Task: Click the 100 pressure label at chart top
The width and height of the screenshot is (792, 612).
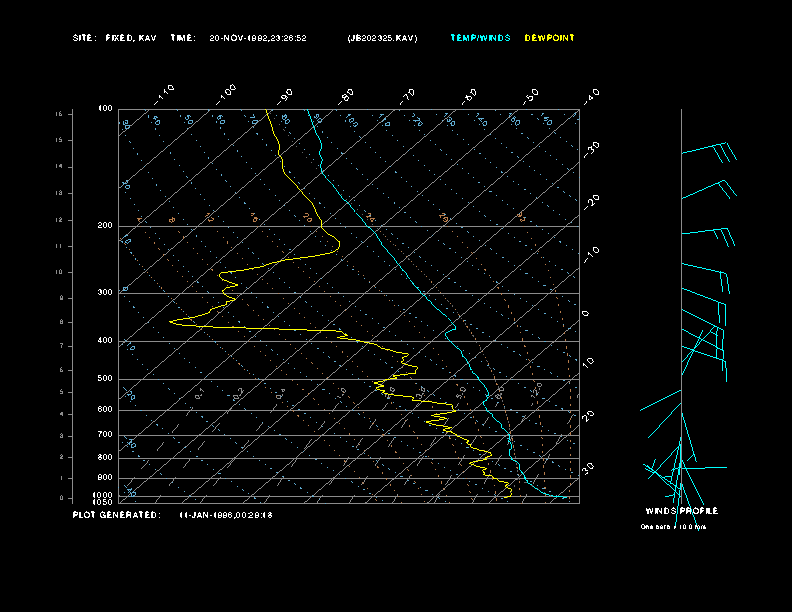Action: pyautogui.click(x=105, y=108)
